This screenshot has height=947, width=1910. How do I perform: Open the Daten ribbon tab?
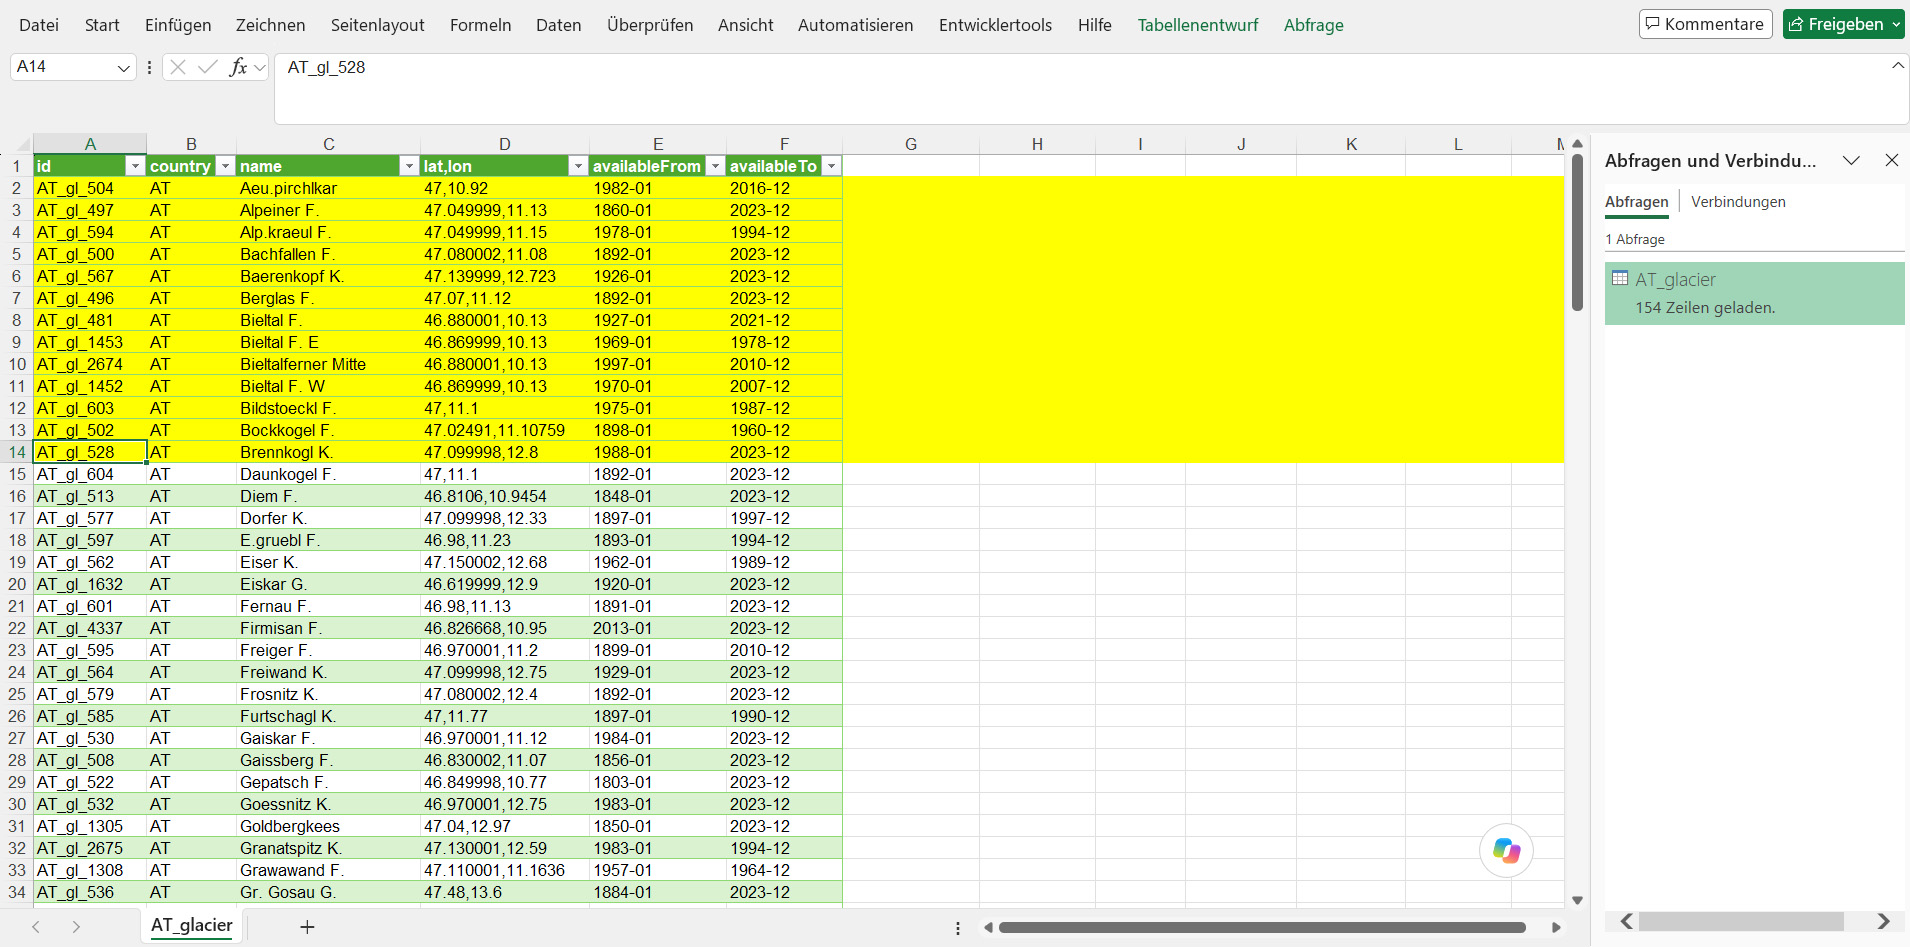pos(558,25)
